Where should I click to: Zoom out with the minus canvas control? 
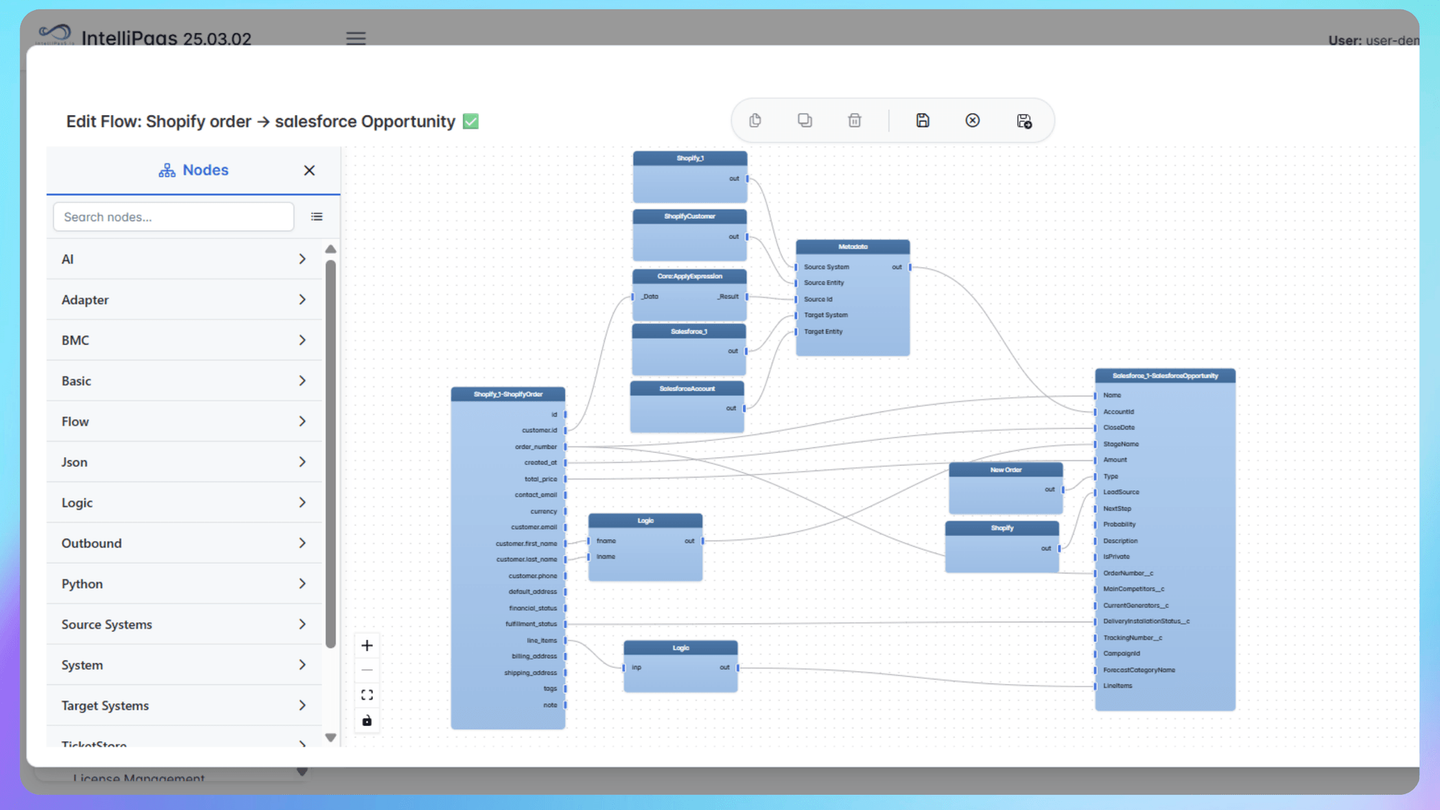(x=367, y=670)
